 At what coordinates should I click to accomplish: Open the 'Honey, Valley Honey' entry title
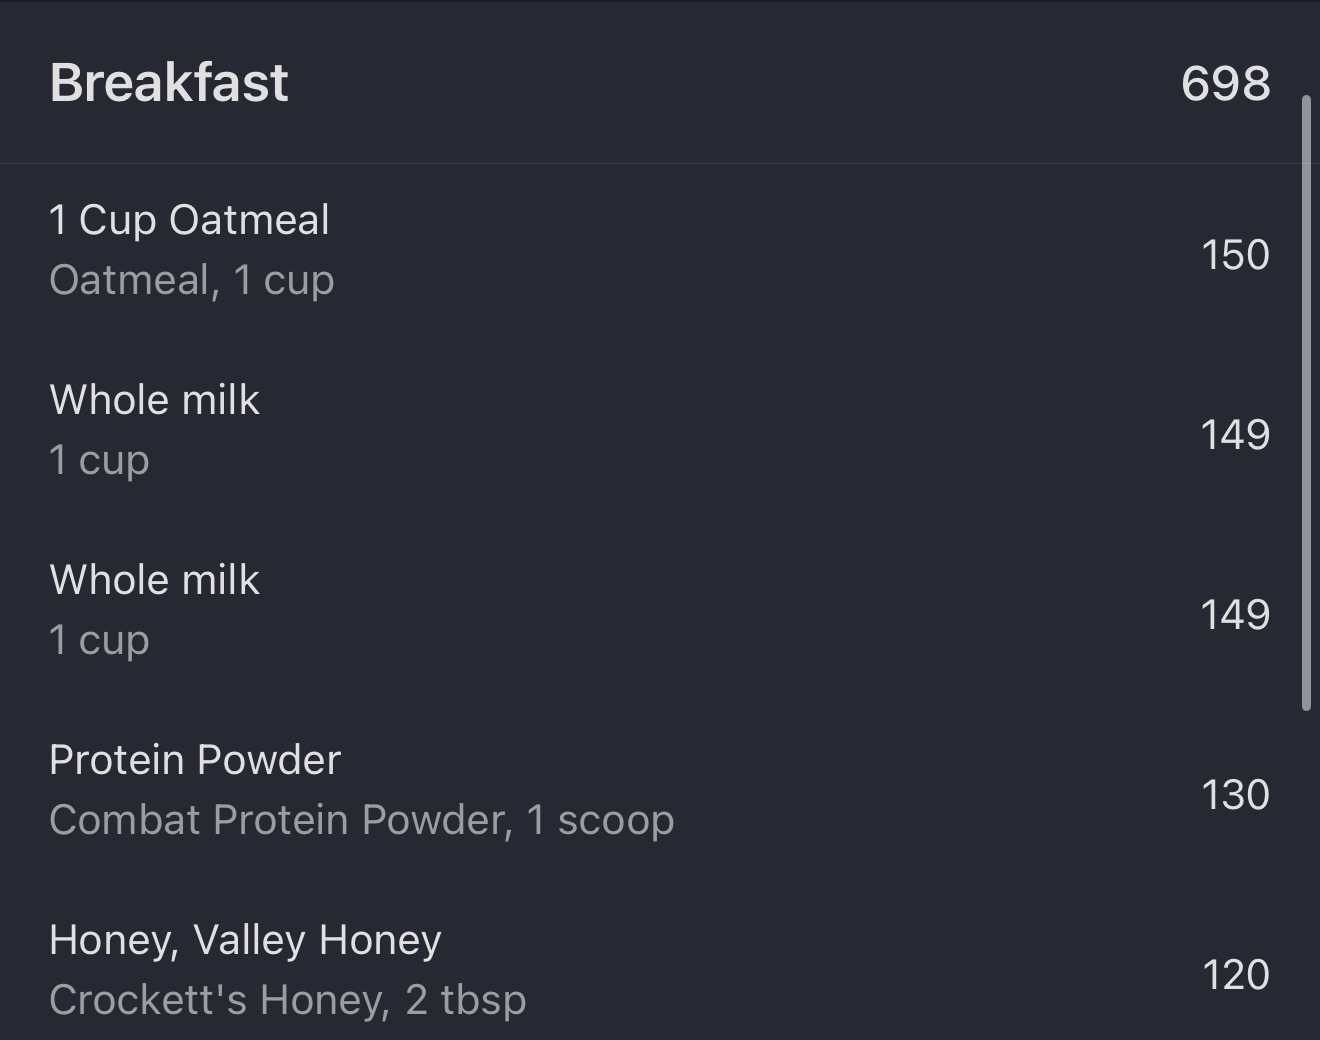(x=245, y=940)
